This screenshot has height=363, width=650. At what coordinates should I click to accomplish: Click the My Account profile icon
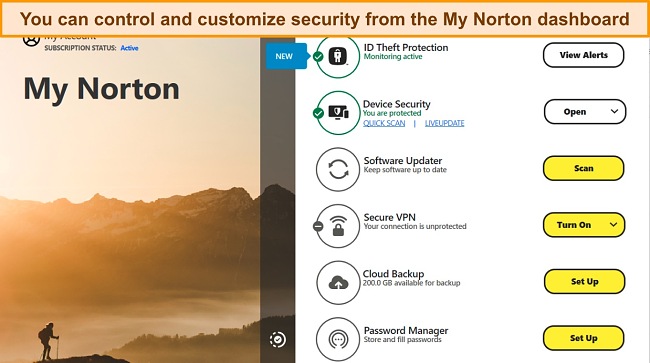(31, 41)
